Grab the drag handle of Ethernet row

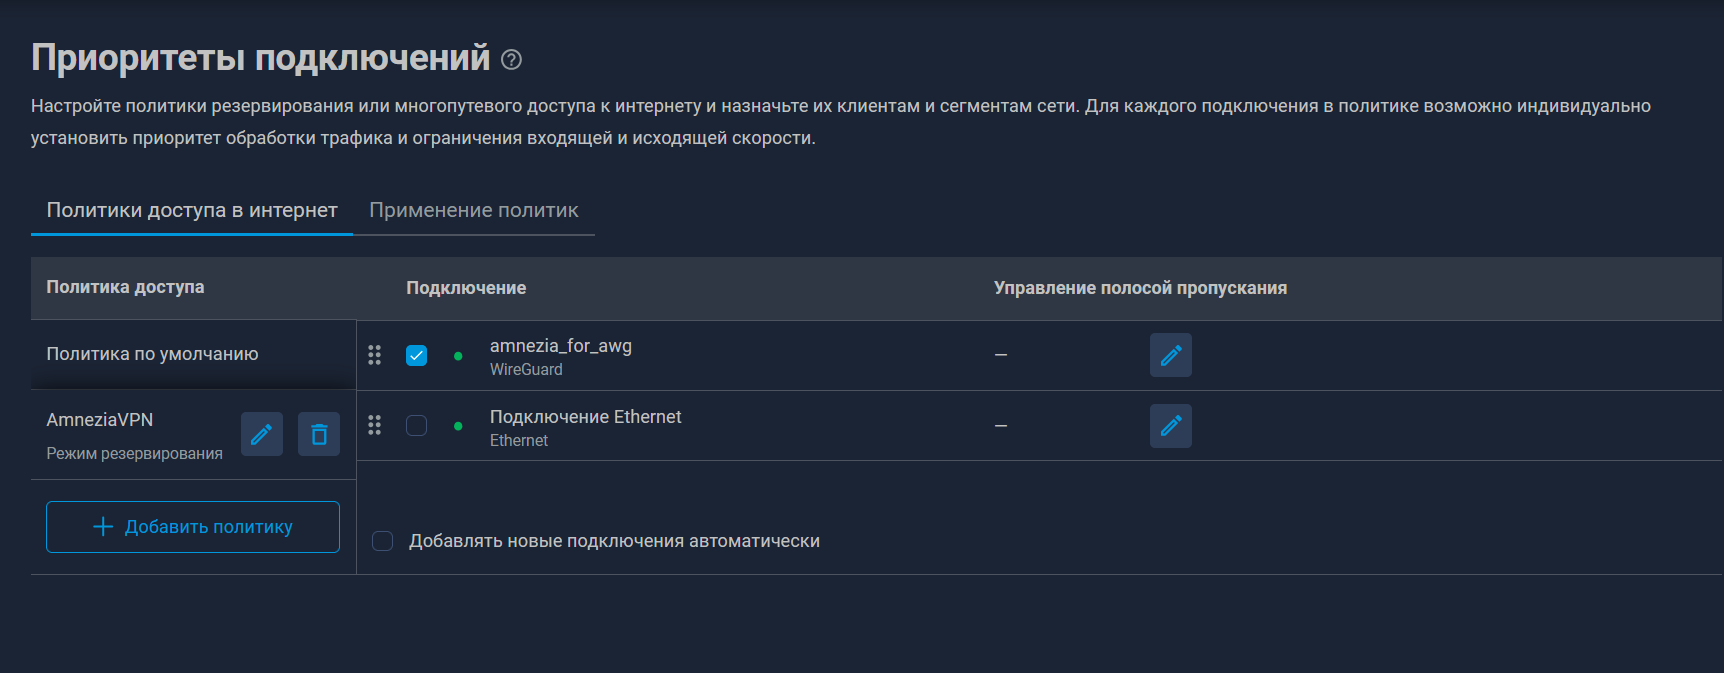click(x=374, y=425)
